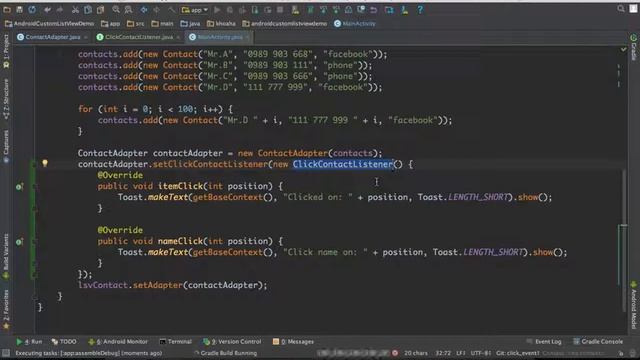Click the green Run triangle icon
The width and height of the screenshot is (640, 360).
[217, 9]
